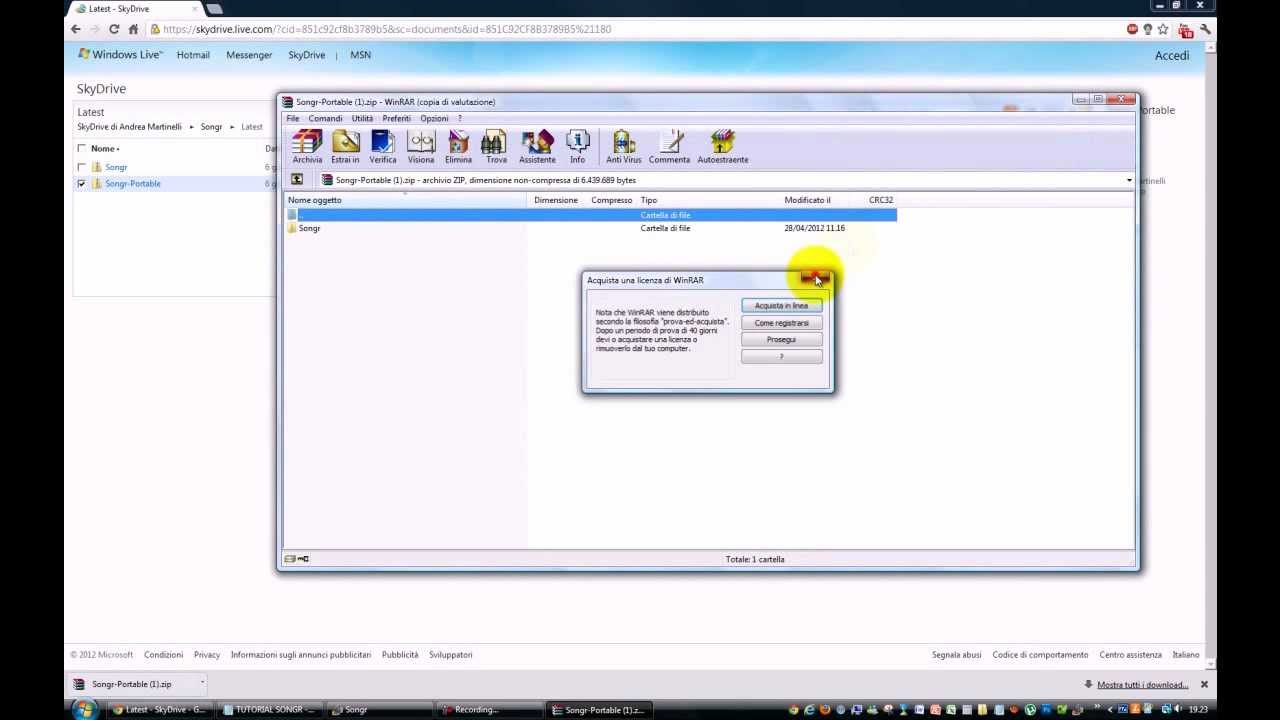Create Autoestraente self-extracting archive
Screen dimensions: 1280x720
(x=723, y=147)
